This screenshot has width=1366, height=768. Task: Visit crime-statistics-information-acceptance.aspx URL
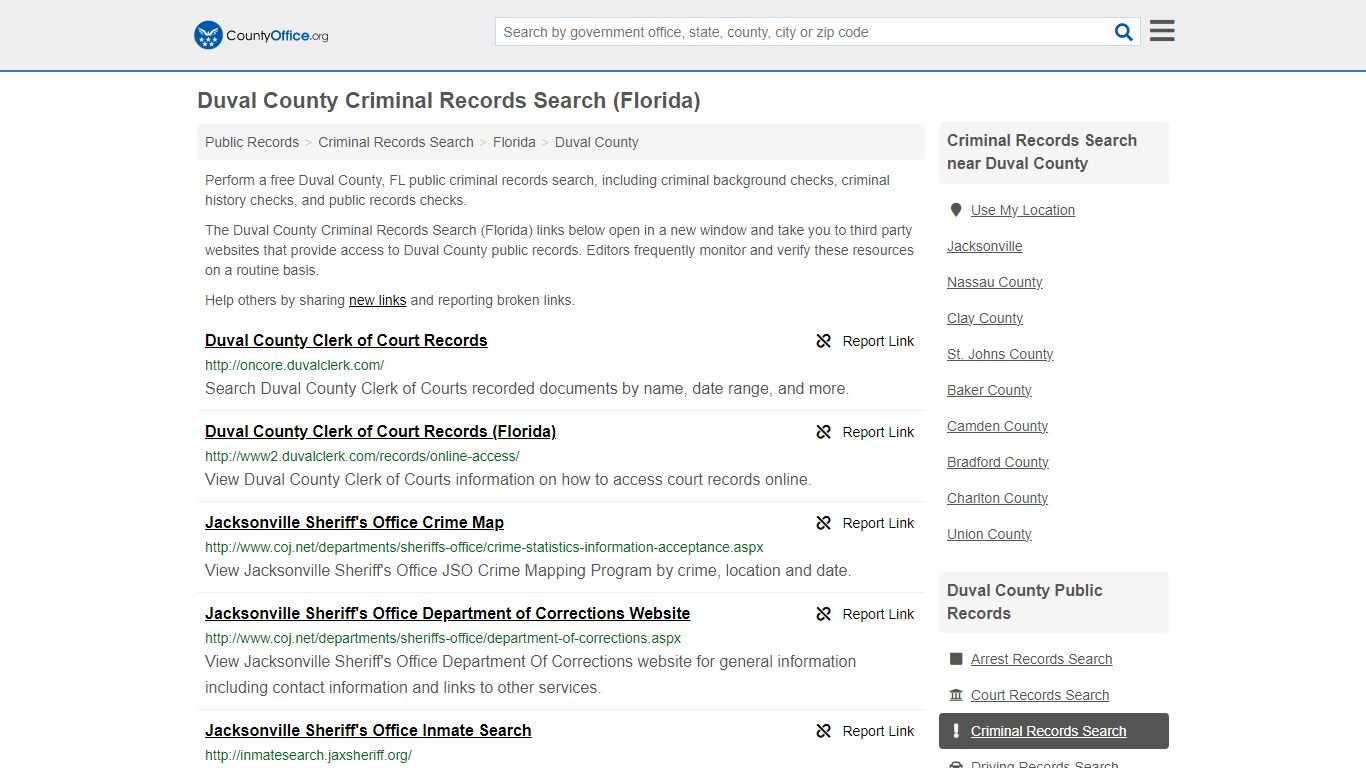[x=484, y=547]
